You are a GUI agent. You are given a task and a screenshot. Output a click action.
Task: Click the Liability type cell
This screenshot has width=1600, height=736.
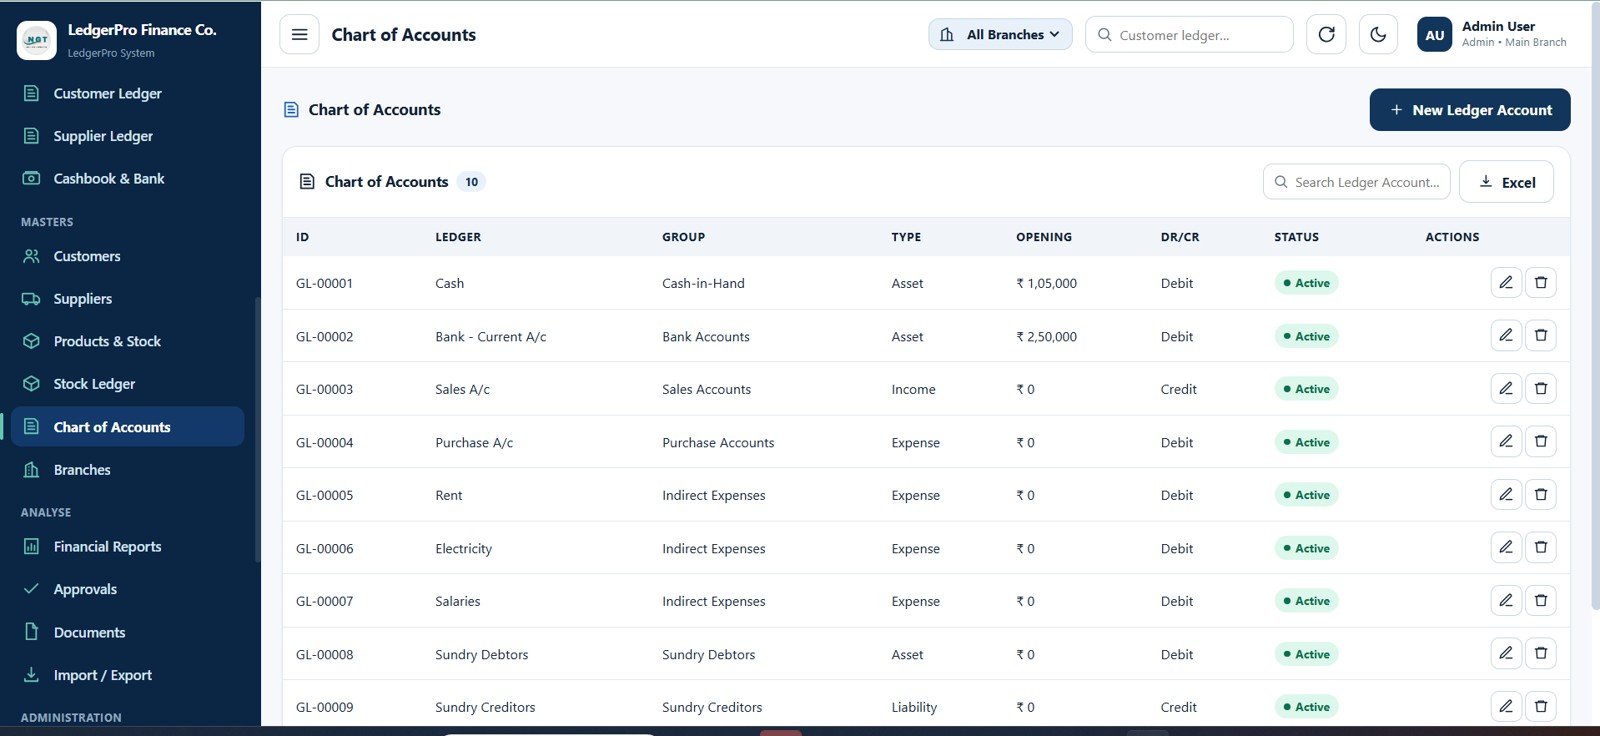[x=914, y=708]
